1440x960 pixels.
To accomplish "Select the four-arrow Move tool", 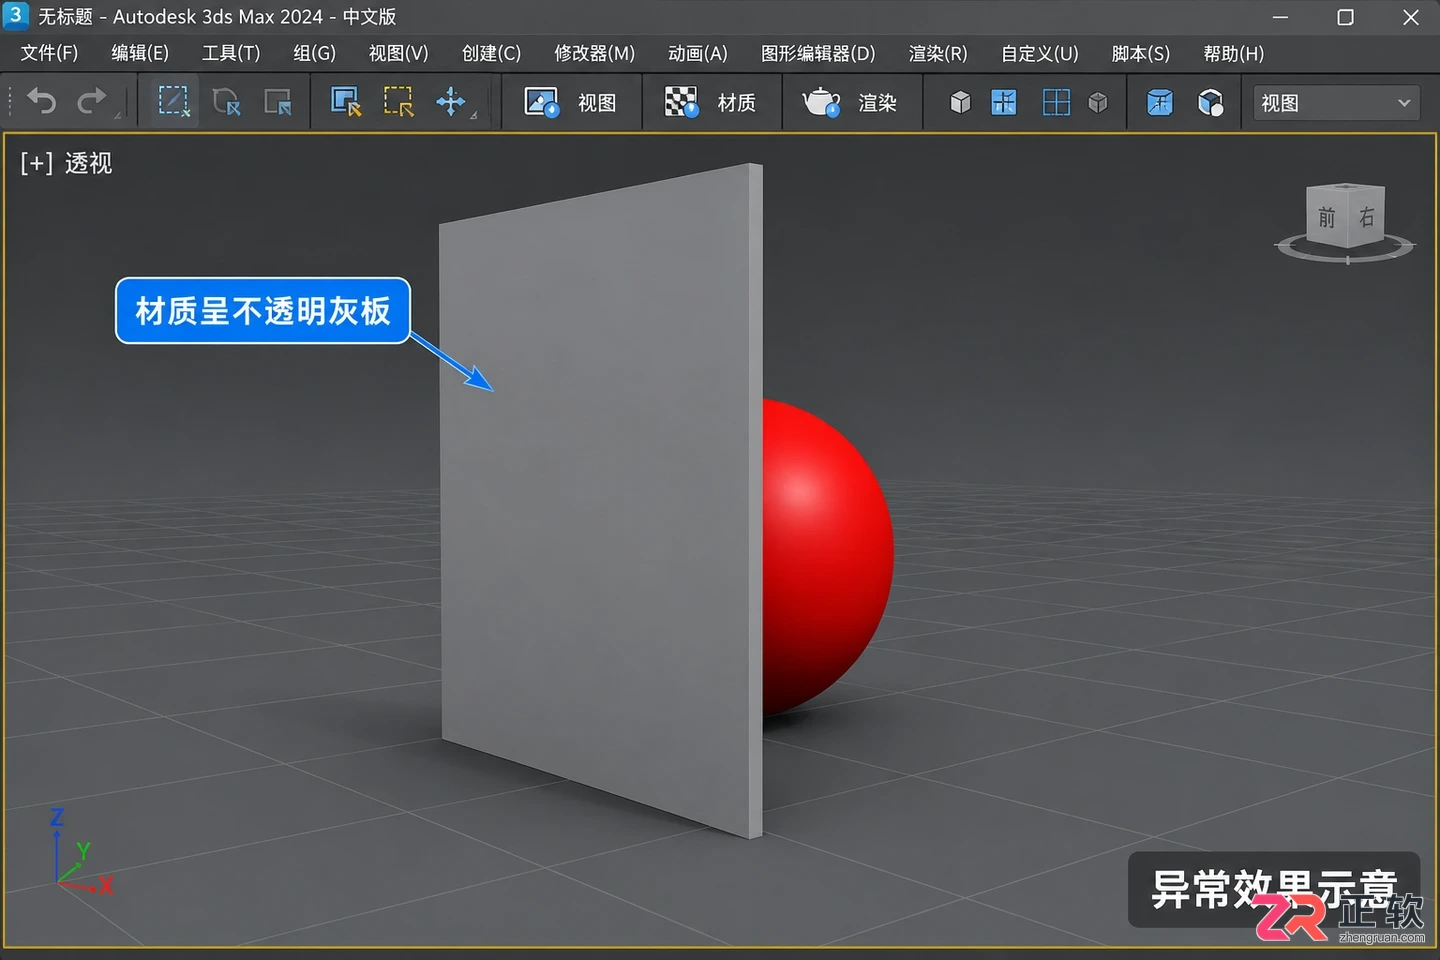I will point(451,101).
